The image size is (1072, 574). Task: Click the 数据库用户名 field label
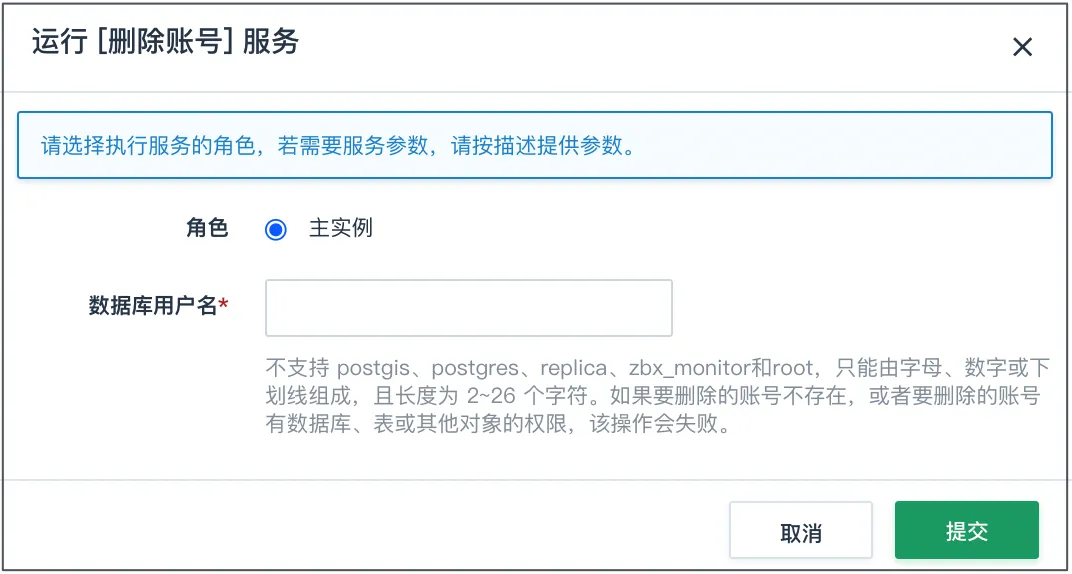tap(153, 307)
